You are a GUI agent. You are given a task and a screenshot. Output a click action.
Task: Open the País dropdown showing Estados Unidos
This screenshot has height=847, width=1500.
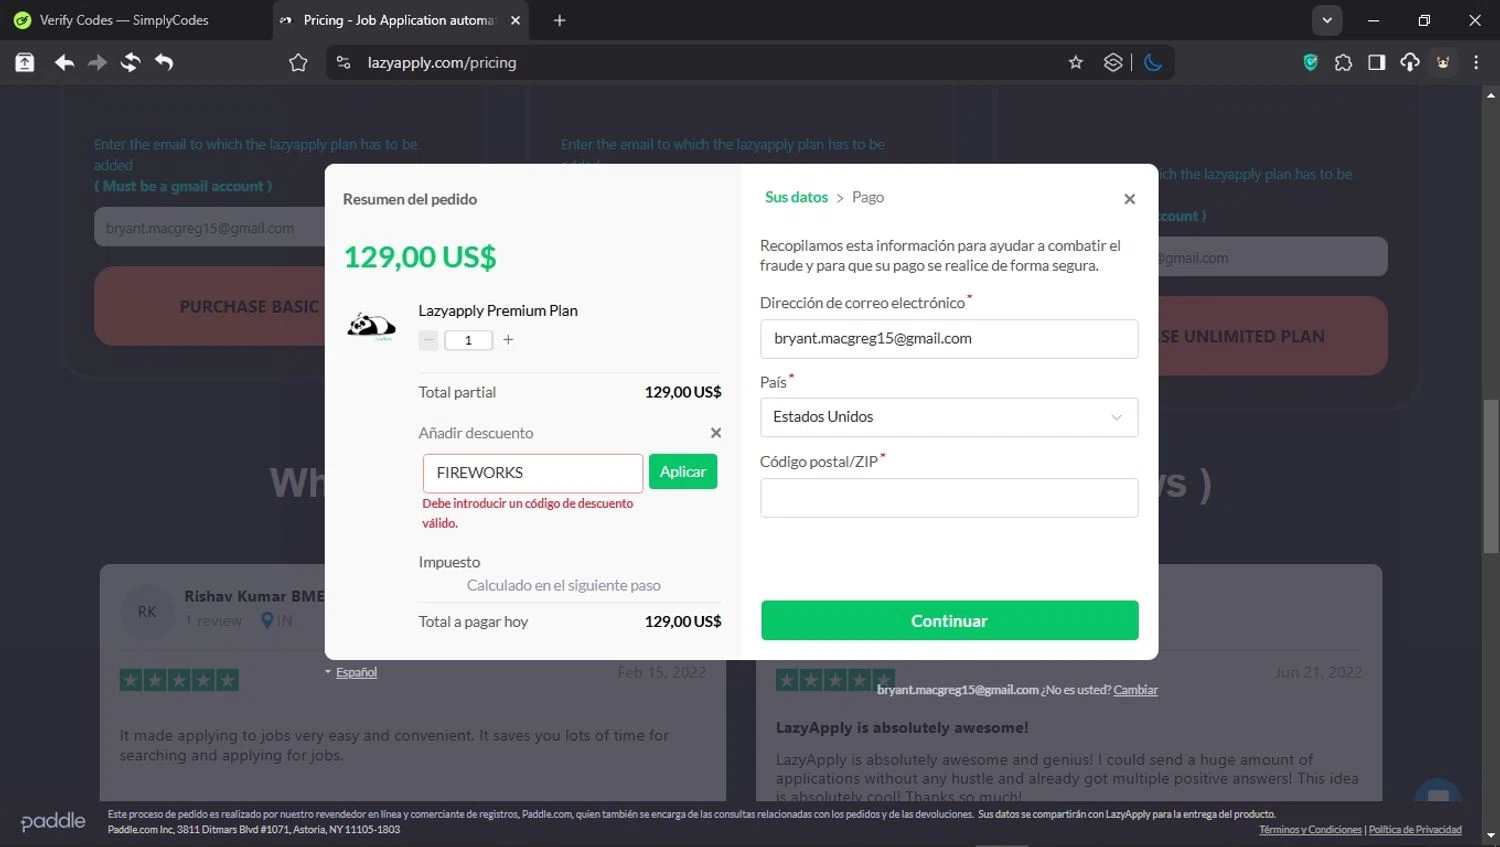pyautogui.click(x=949, y=417)
